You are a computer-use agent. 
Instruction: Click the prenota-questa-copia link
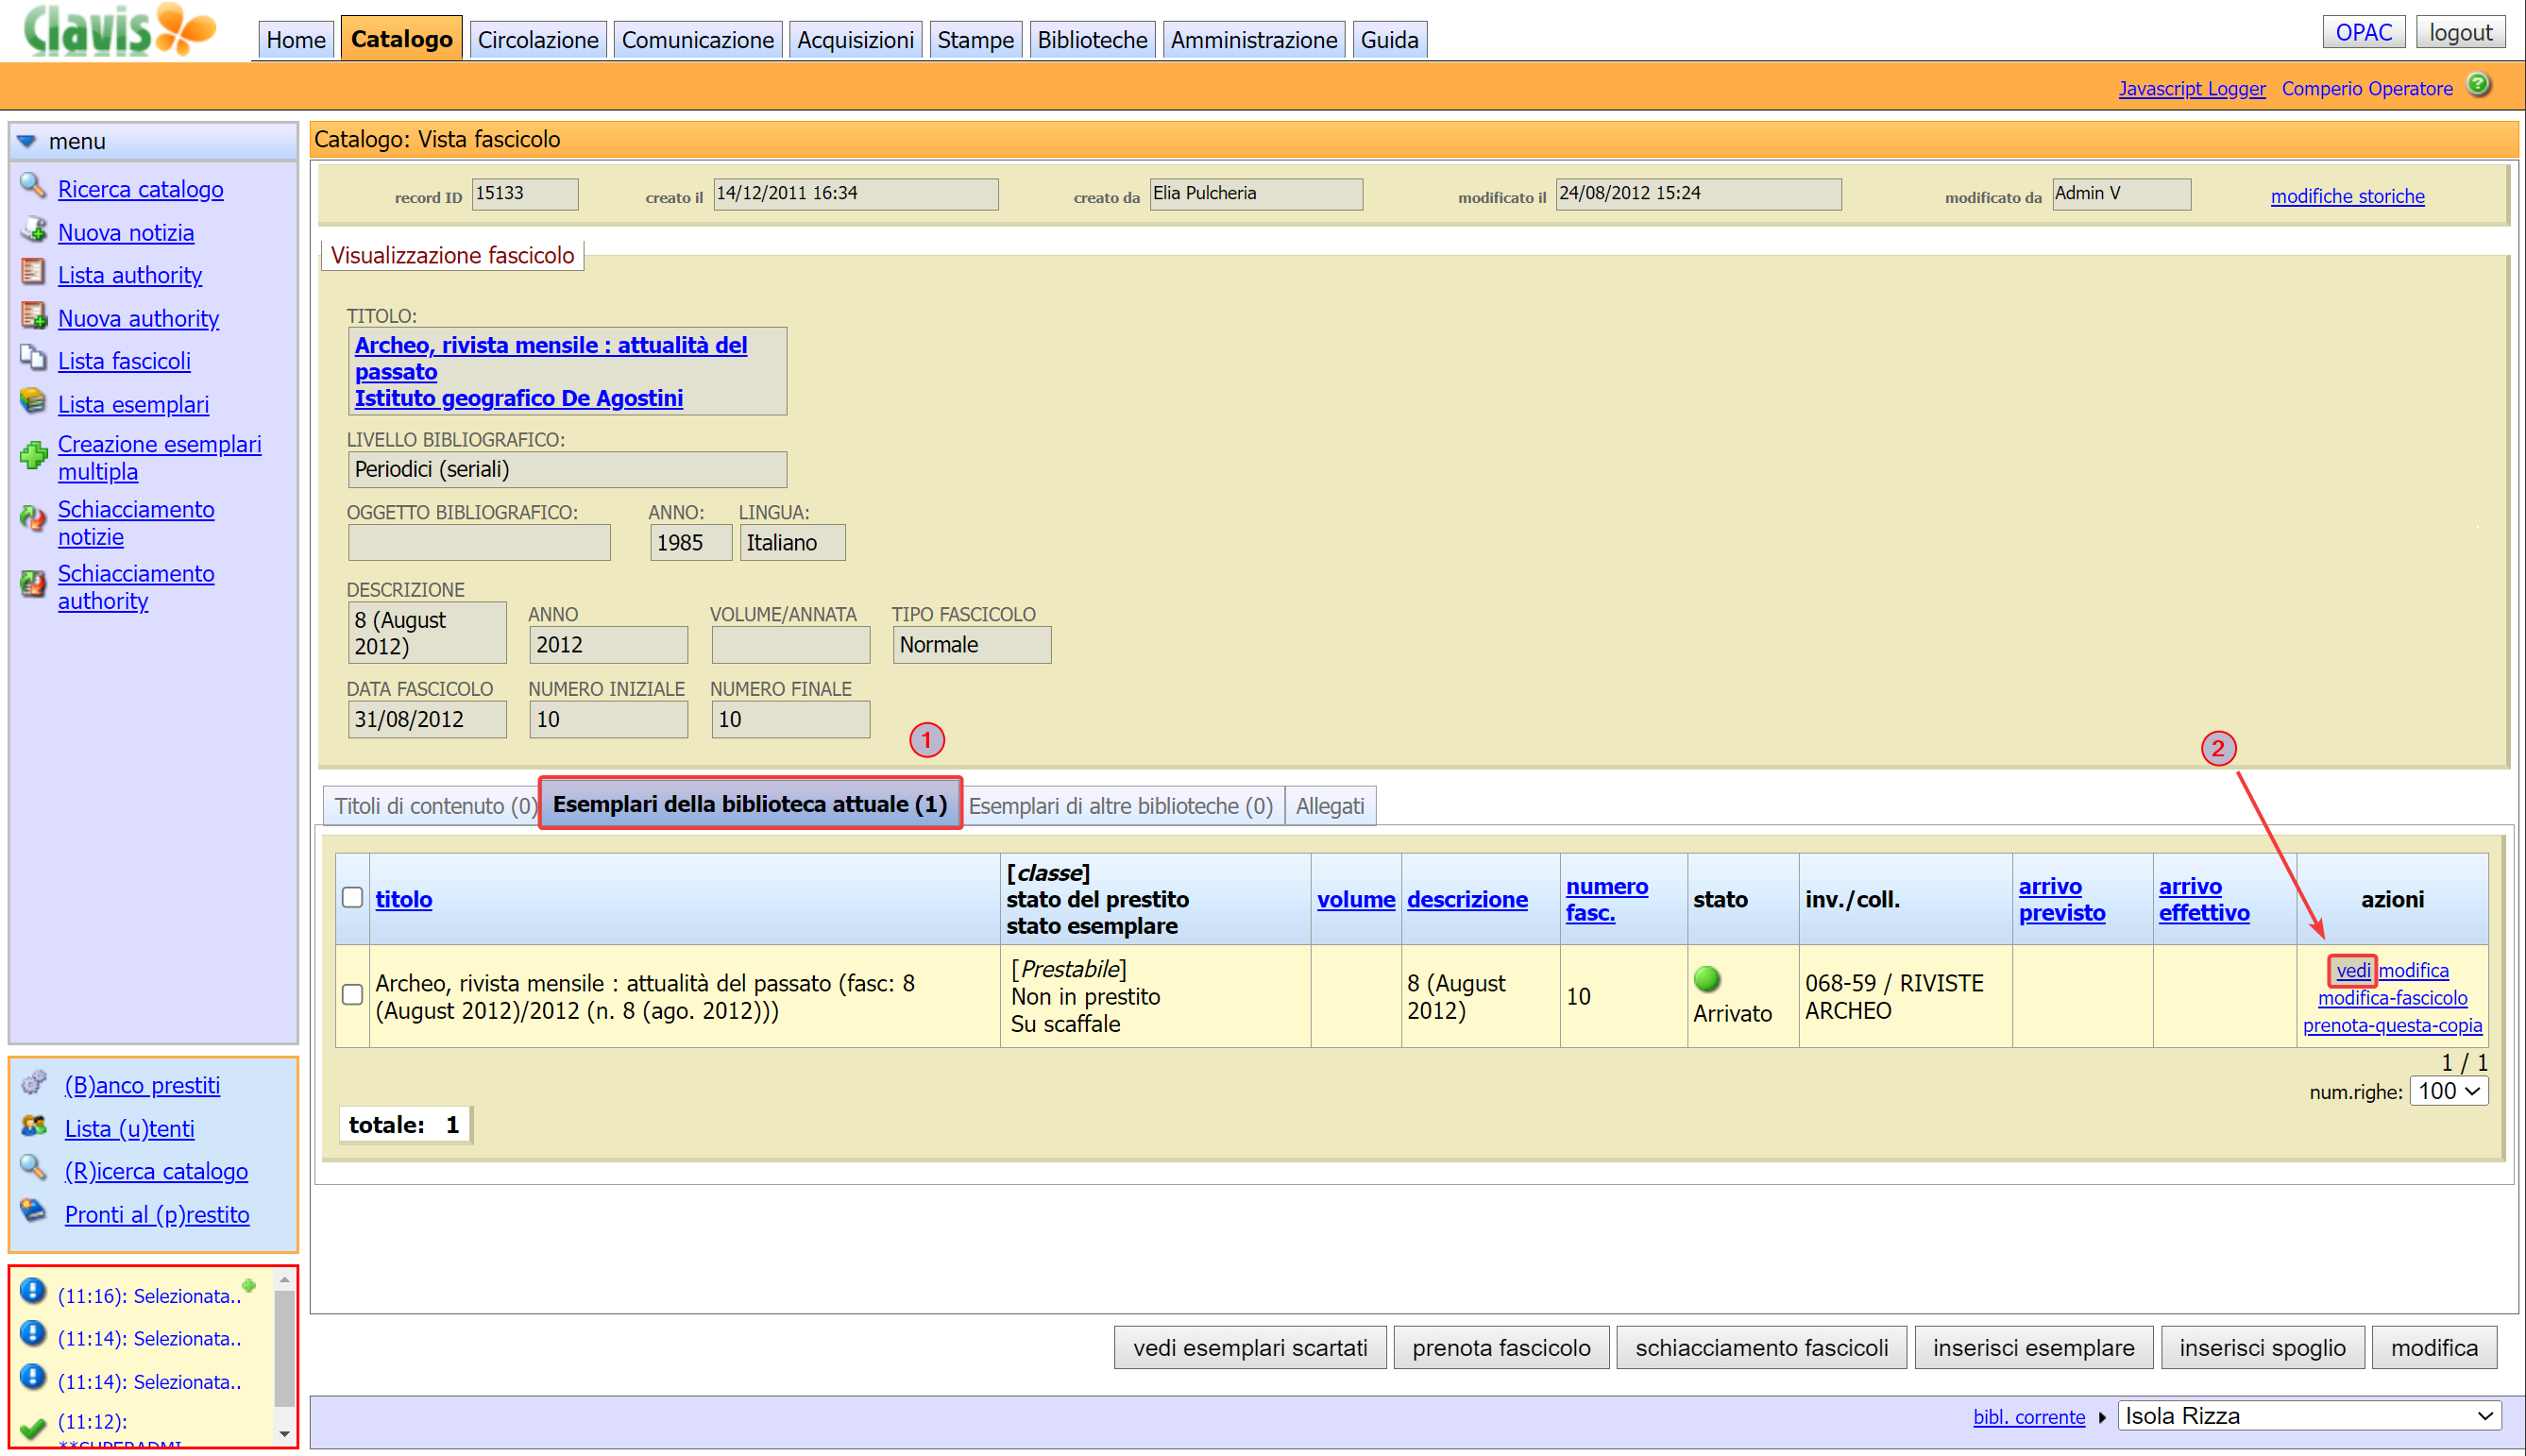coord(2391,1025)
